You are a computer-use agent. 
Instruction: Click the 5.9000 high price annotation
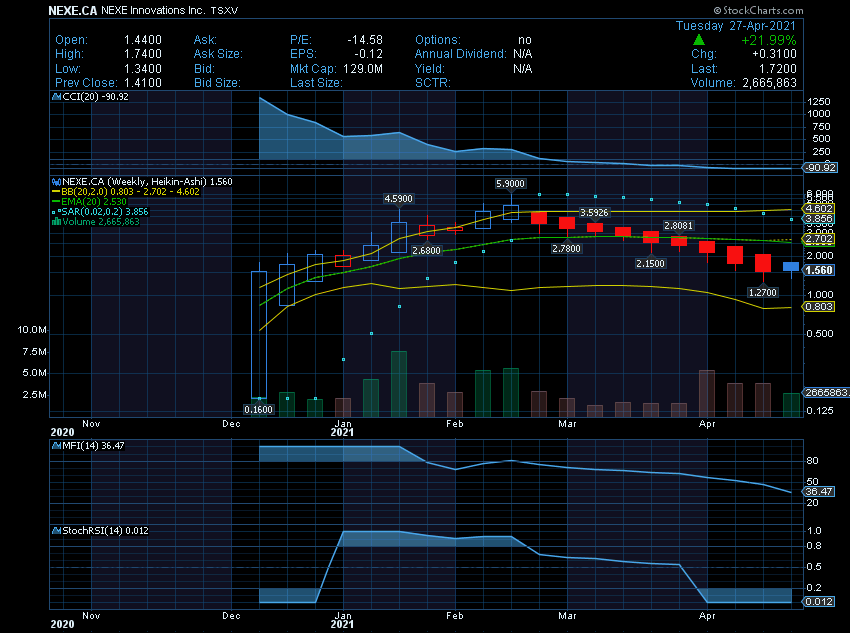pyautogui.click(x=510, y=184)
